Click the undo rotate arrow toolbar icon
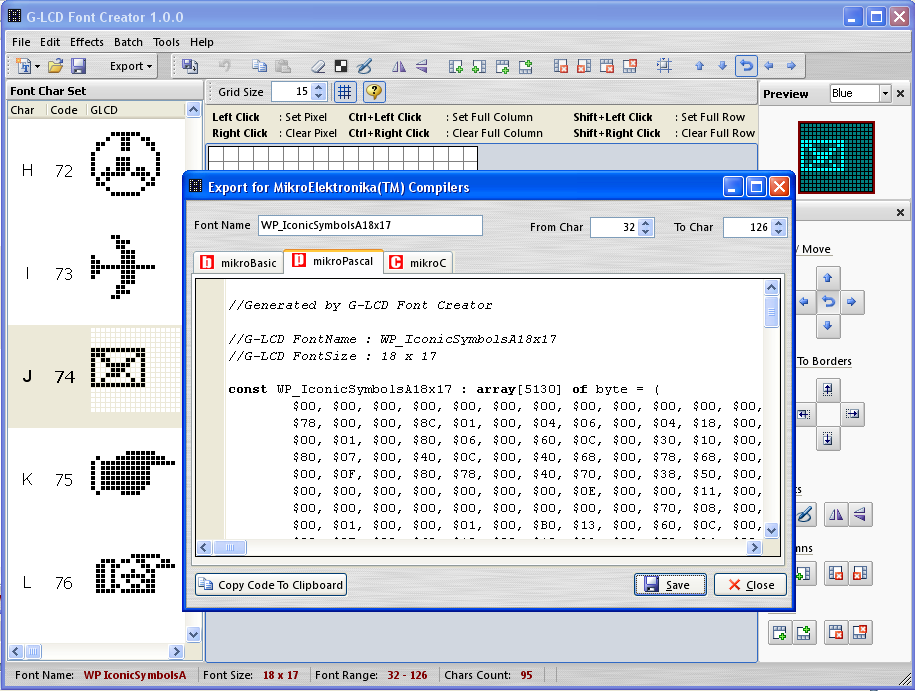The height and width of the screenshot is (691, 915). (x=746, y=66)
